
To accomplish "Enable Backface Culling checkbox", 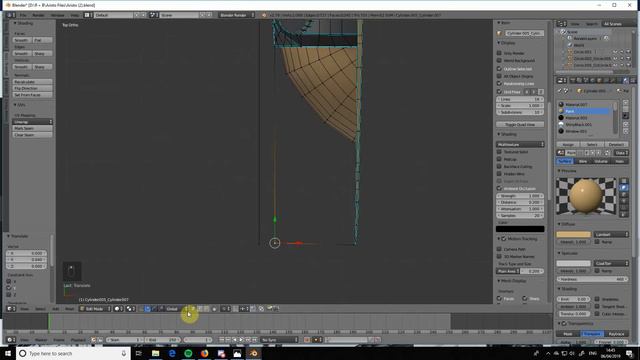I will (499, 167).
